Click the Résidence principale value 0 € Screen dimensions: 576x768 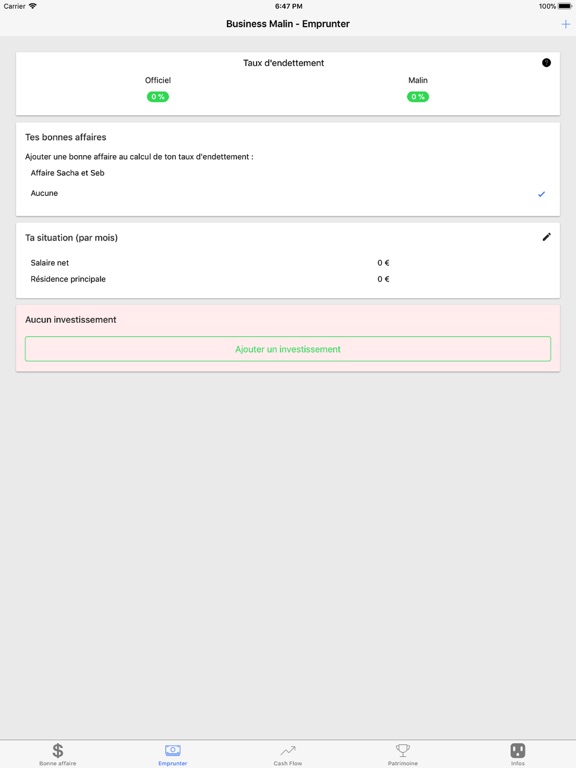[x=383, y=279]
